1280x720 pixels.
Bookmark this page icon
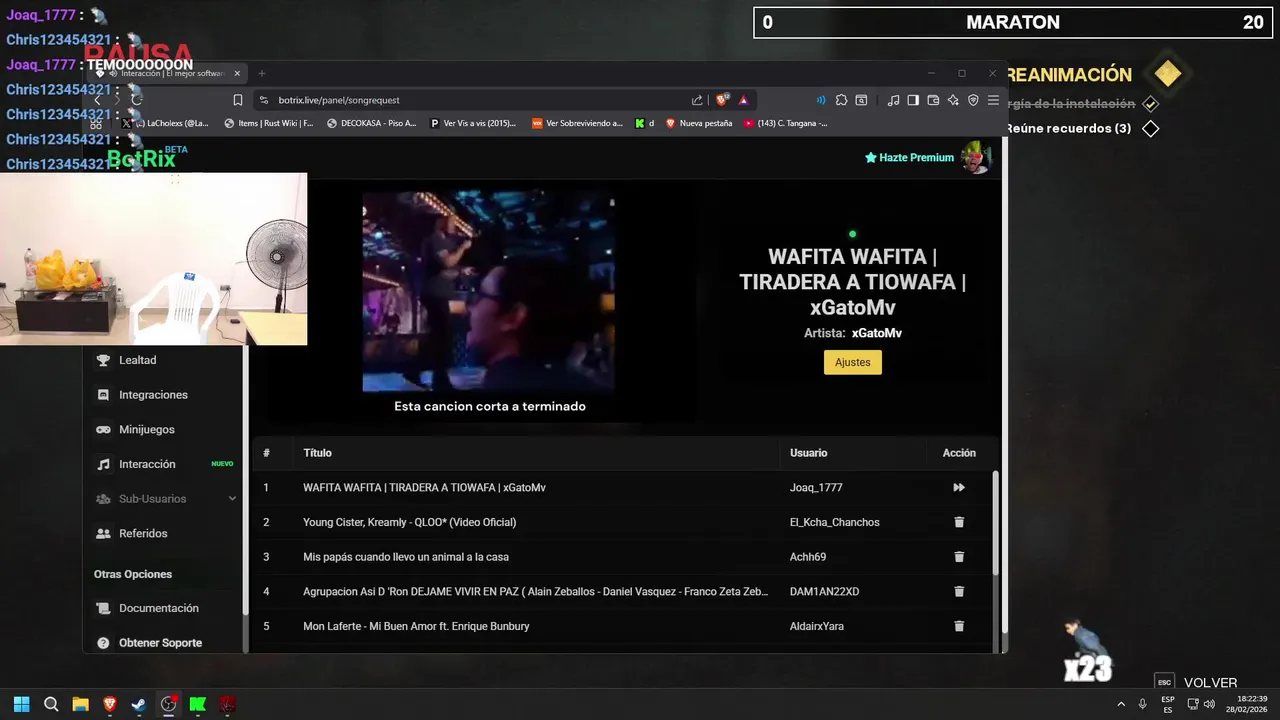click(x=238, y=100)
